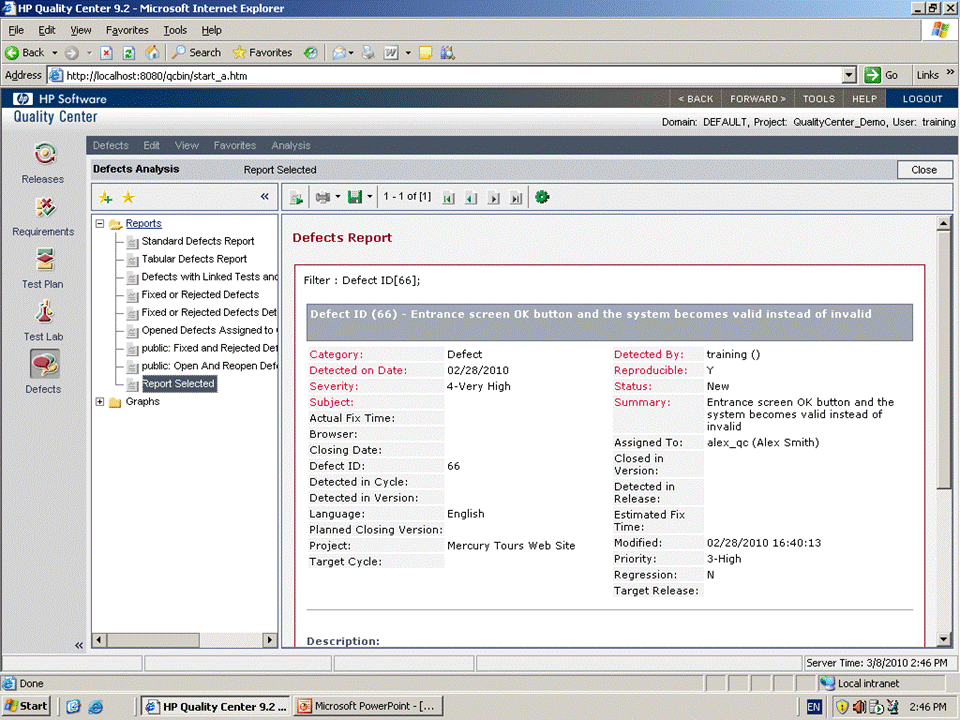This screenshot has width=960, height=720.
Task: Click the HP header TOOLS button
Action: click(819, 99)
